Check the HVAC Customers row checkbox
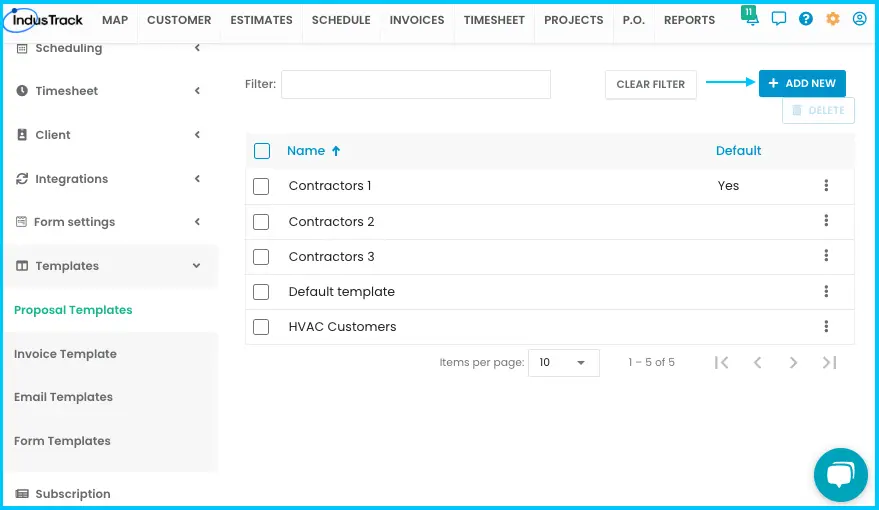The height and width of the screenshot is (510, 879). [x=261, y=327]
